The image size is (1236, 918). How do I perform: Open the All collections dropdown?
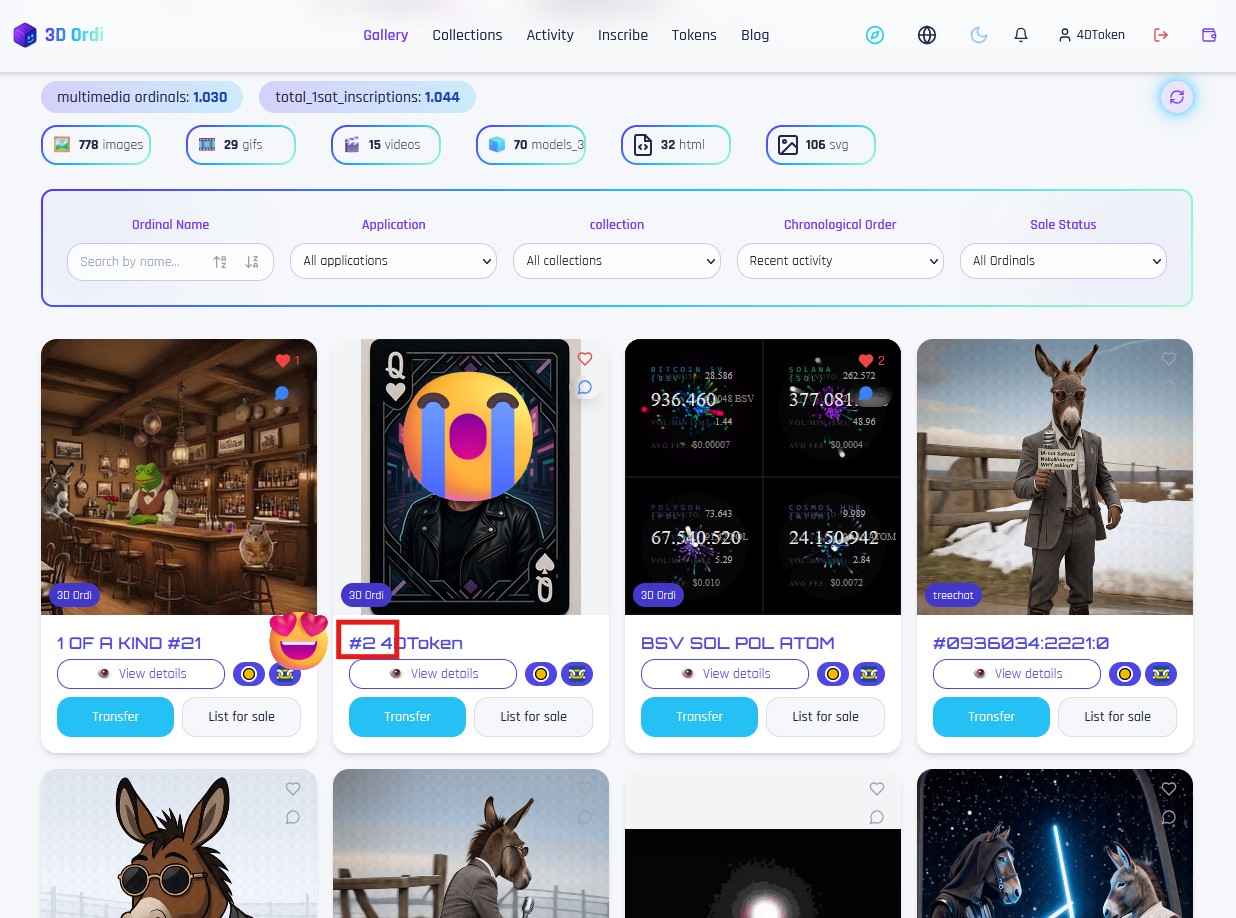pyautogui.click(x=617, y=261)
